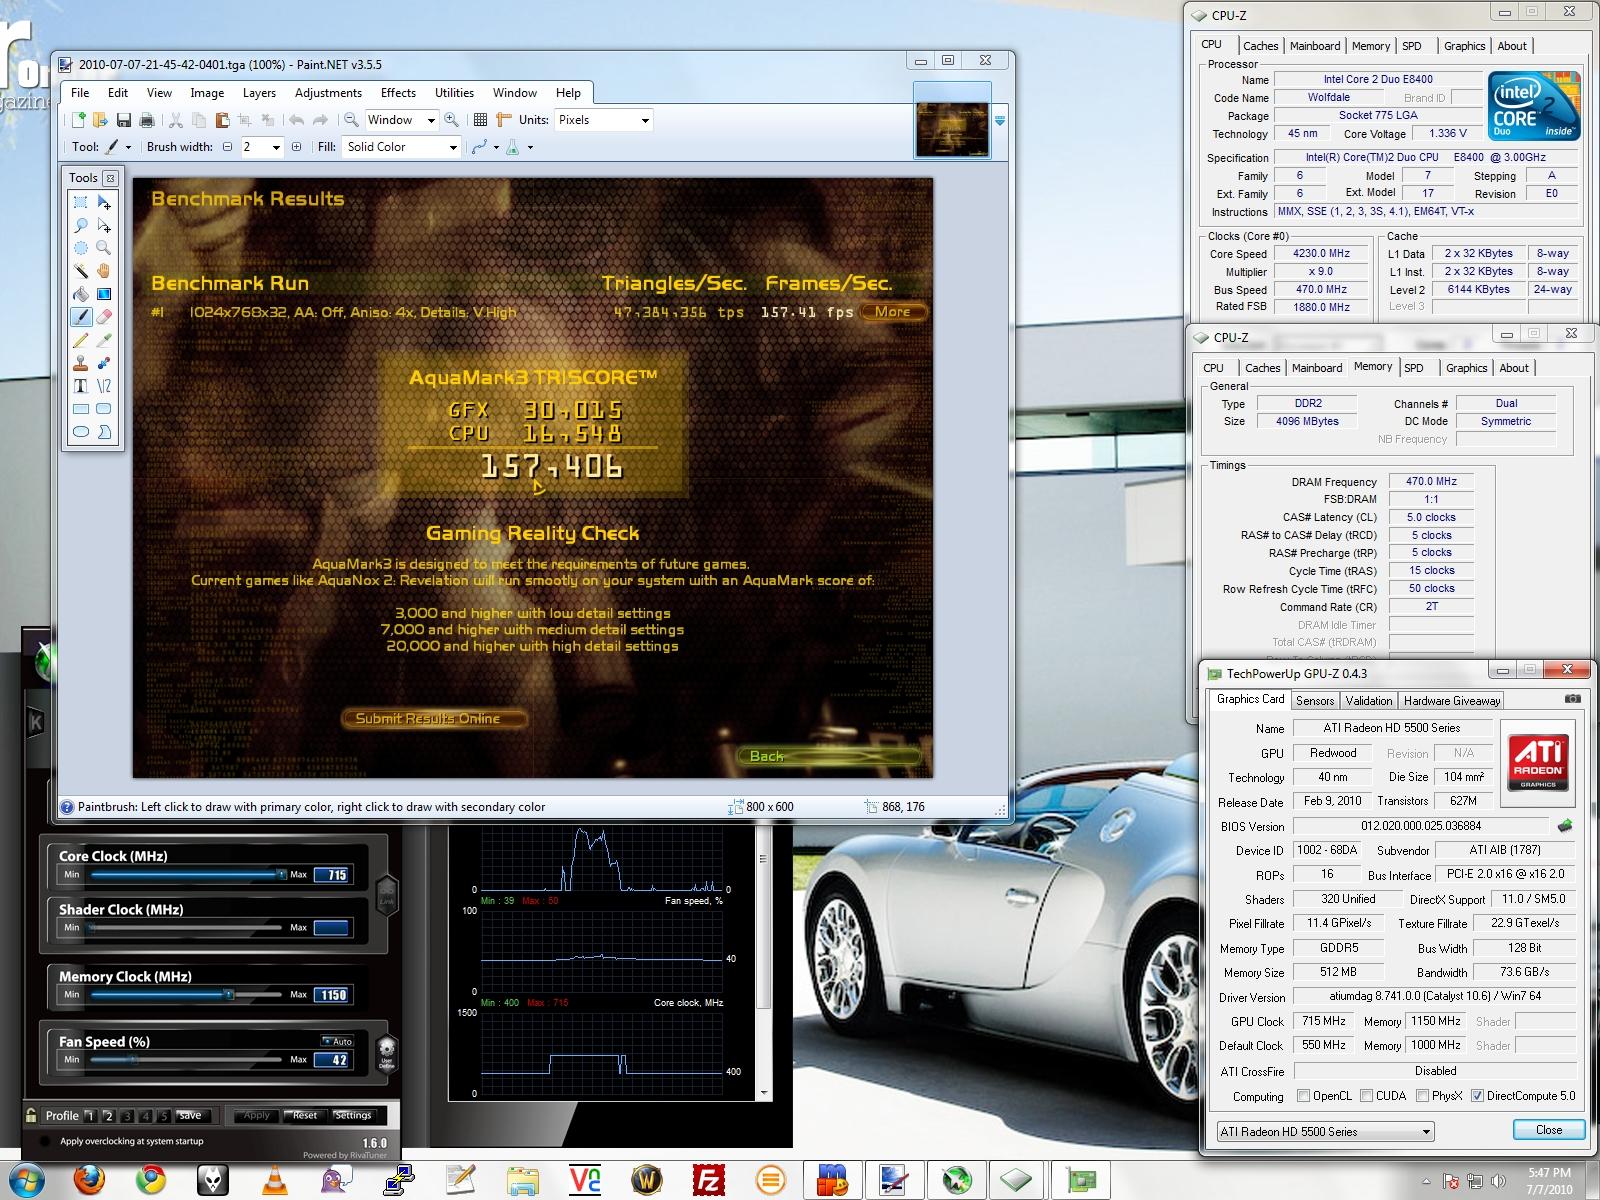Select the Line/Curve tool
Viewport: 1600px width, 1200px height.
[x=104, y=386]
